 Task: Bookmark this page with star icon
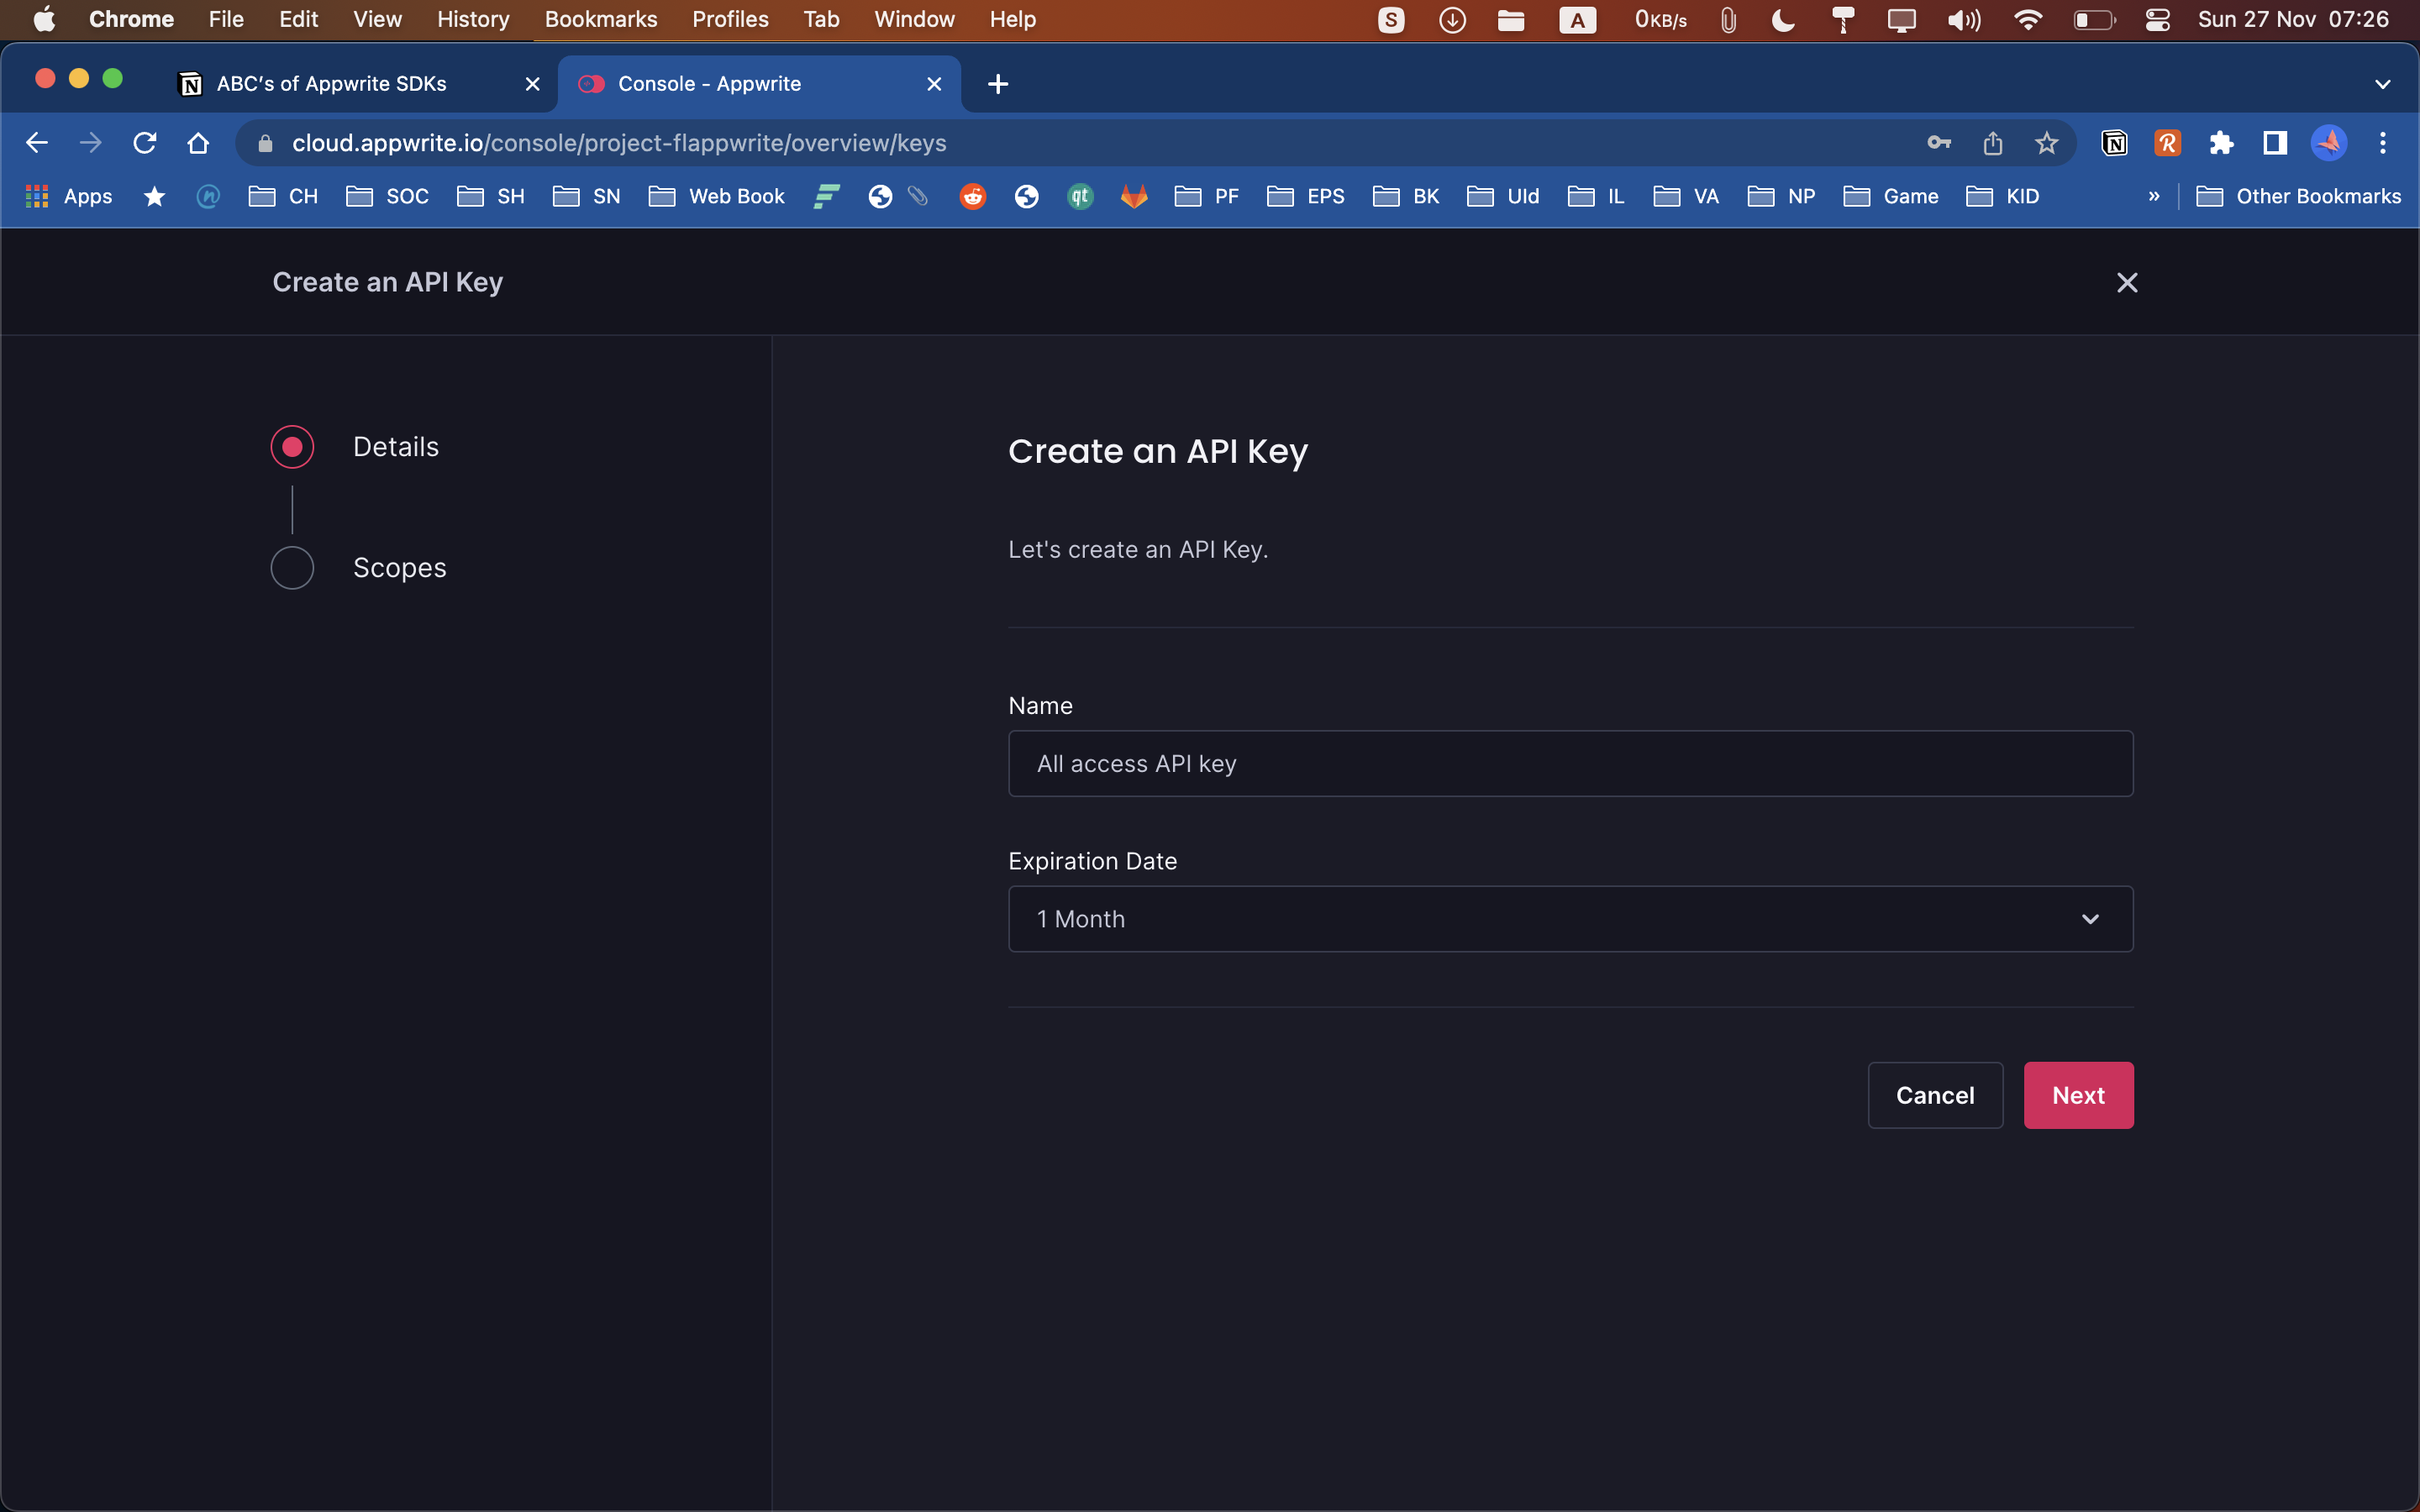pos(2047,143)
